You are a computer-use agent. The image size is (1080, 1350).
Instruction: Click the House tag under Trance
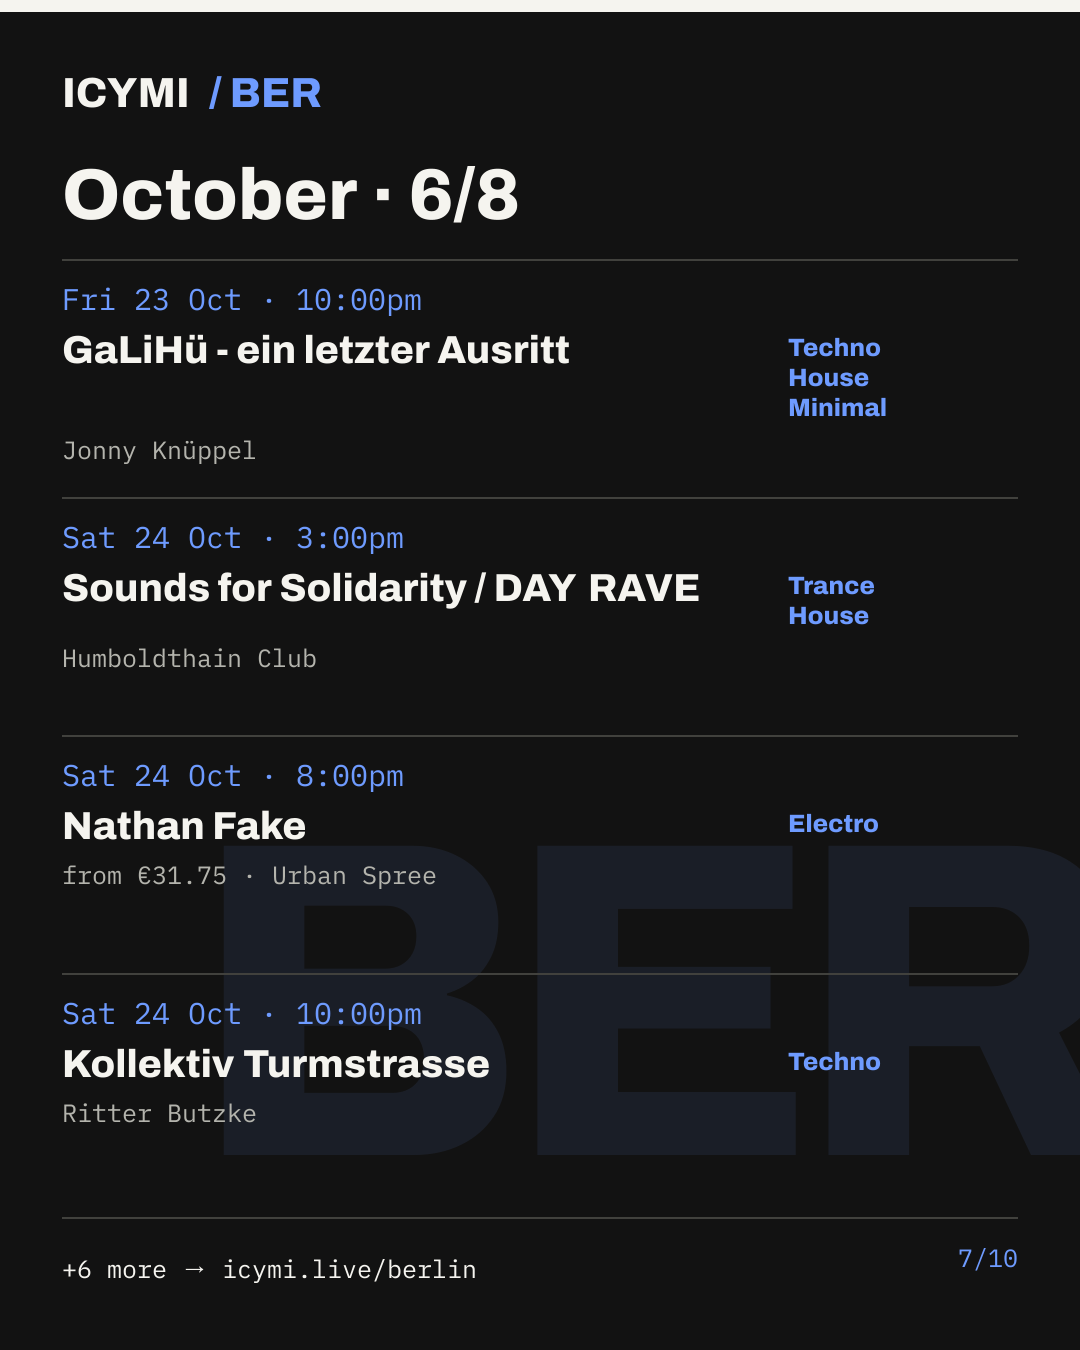[828, 616]
